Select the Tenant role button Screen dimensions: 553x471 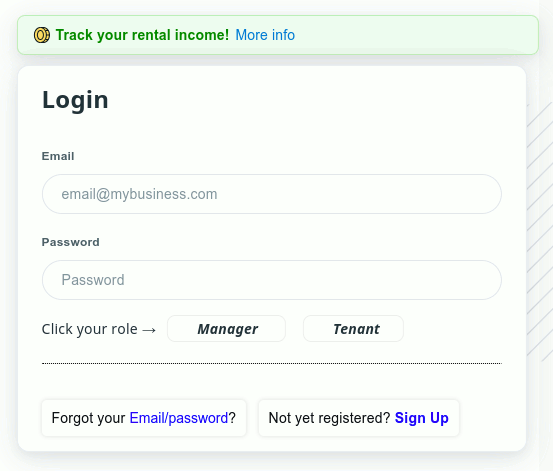click(353, 329)
